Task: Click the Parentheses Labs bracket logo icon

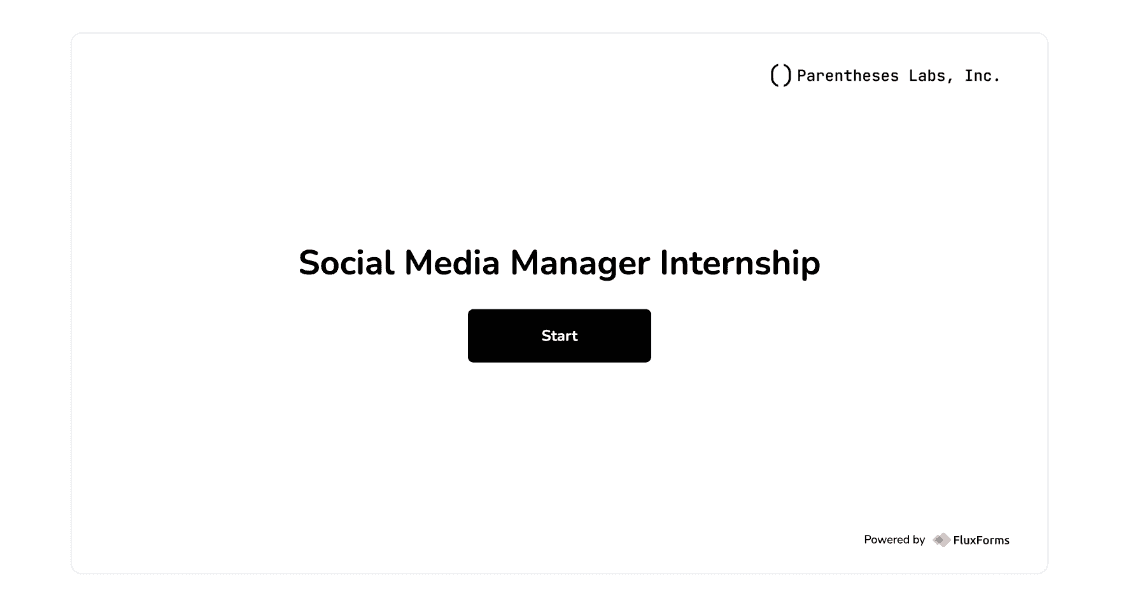Action: (x=781, y=75)
